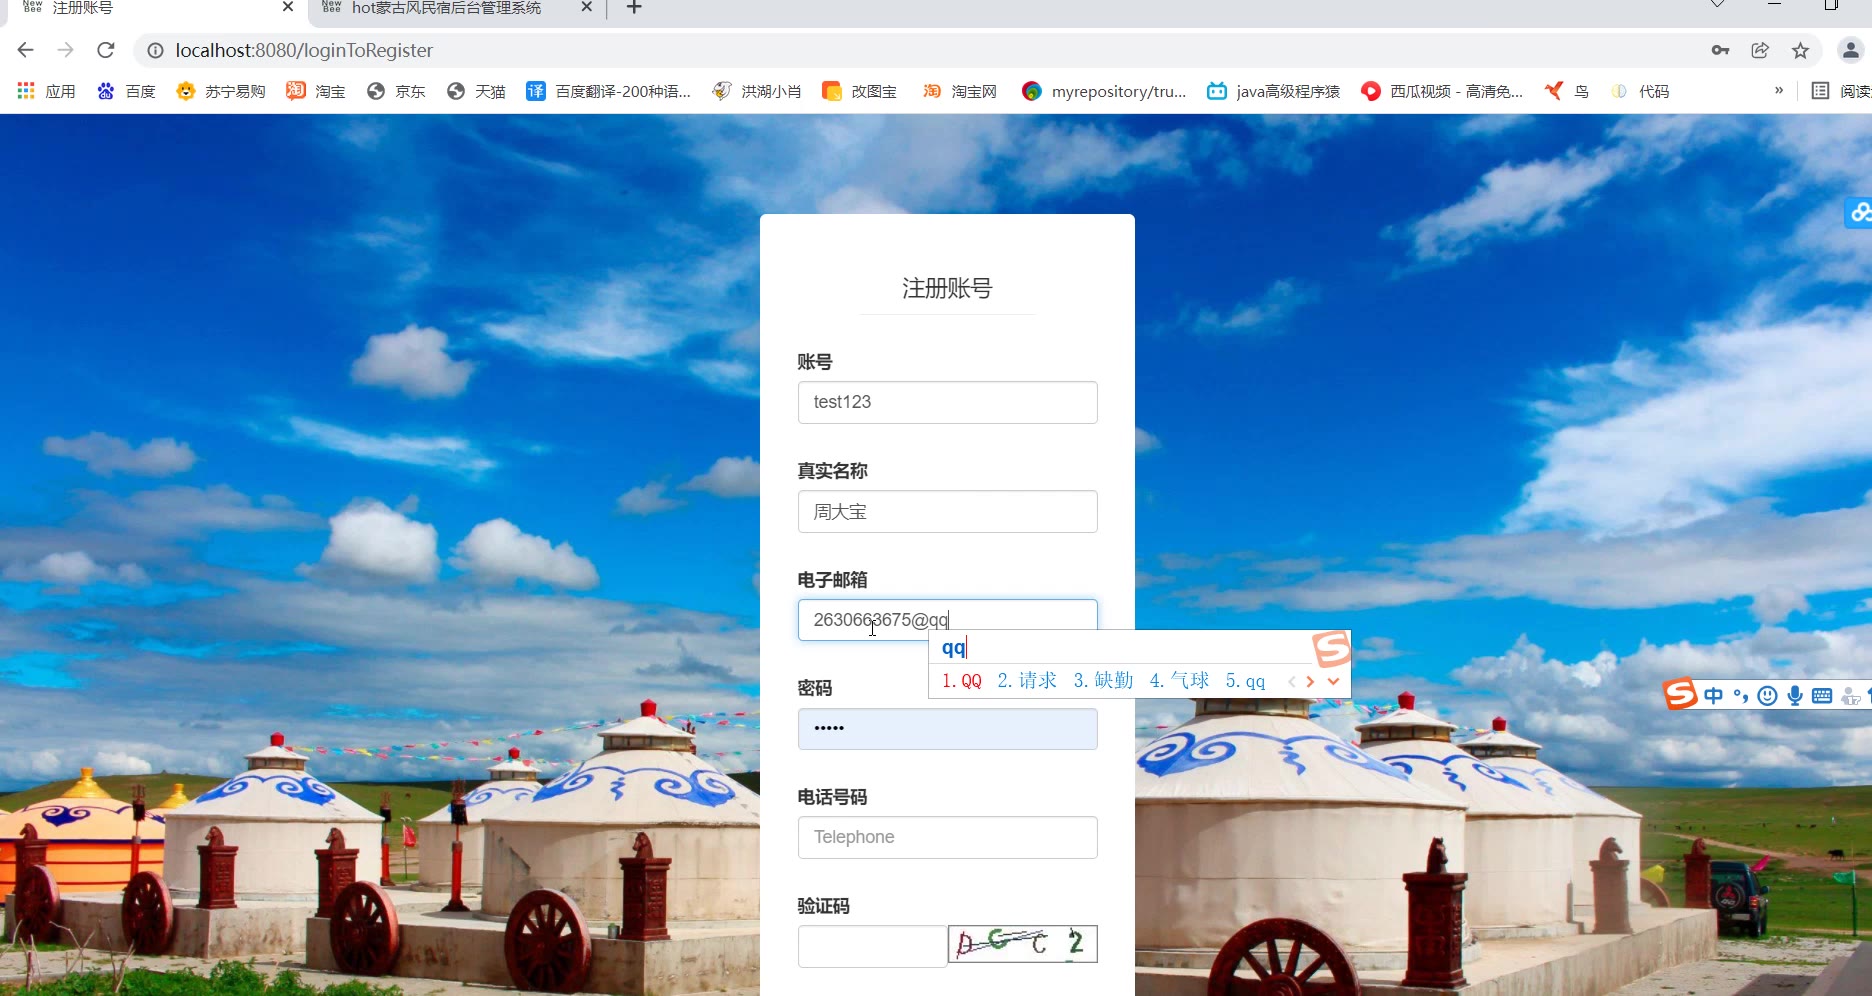Click the 账号 input field
Image resolution: width=1872 pixels, height=996 pixels.
(948, 402)
